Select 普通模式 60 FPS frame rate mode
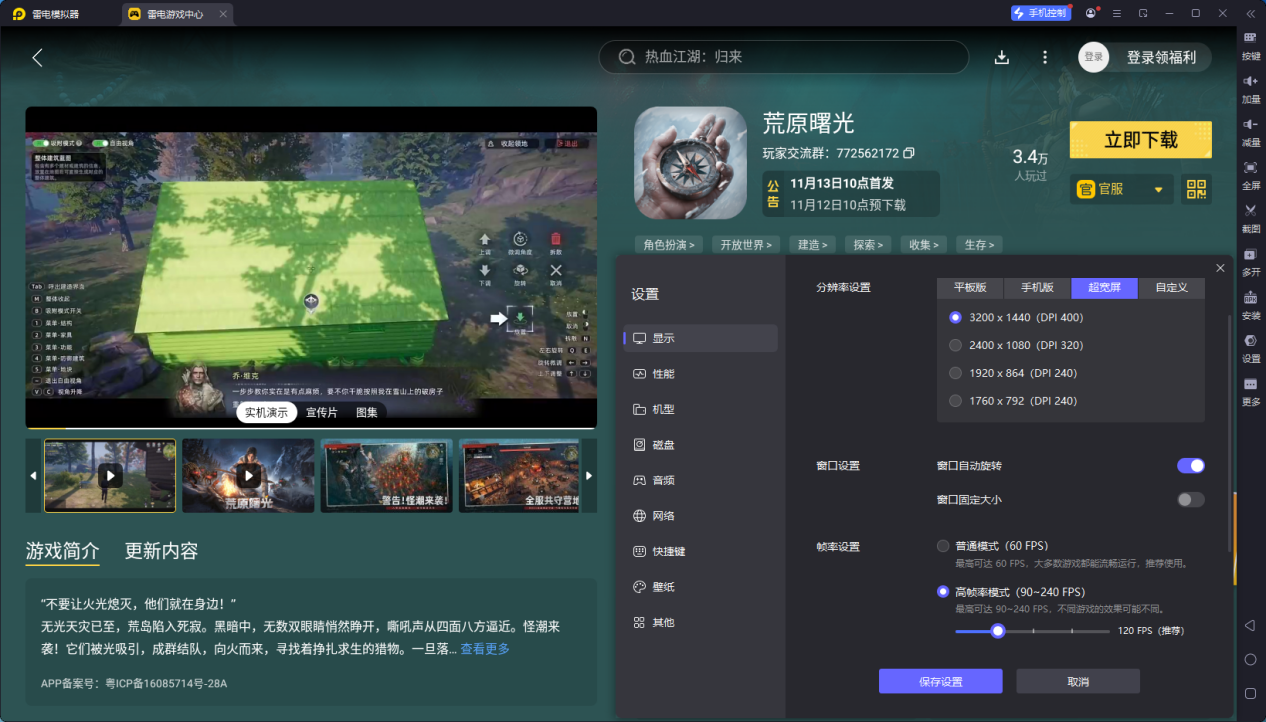This screenshot has width=1266, height=722. [x=942, y=546]
